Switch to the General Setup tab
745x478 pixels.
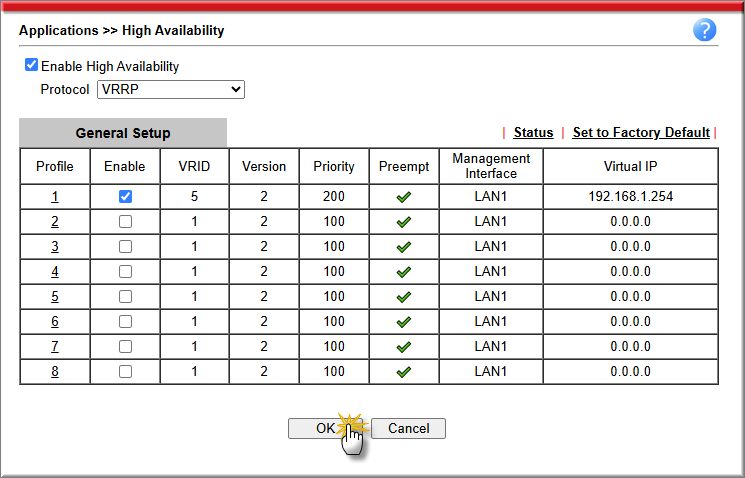pos(123,133)
